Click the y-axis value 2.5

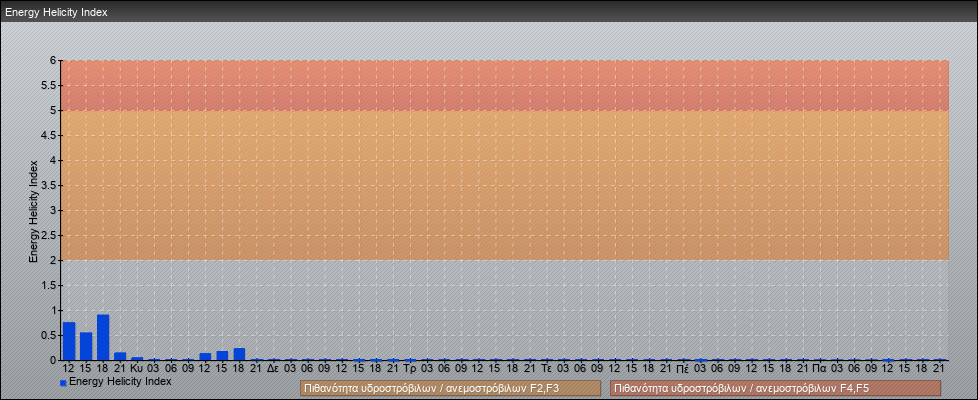tap(50, 235)
